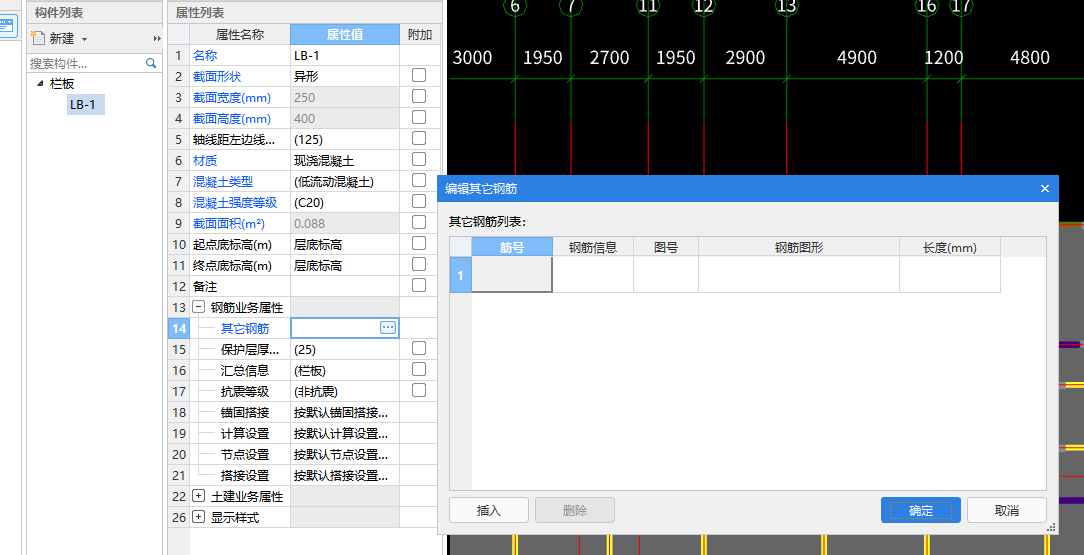
Task: Click the 筋号 column header
Action: [512, 247]
